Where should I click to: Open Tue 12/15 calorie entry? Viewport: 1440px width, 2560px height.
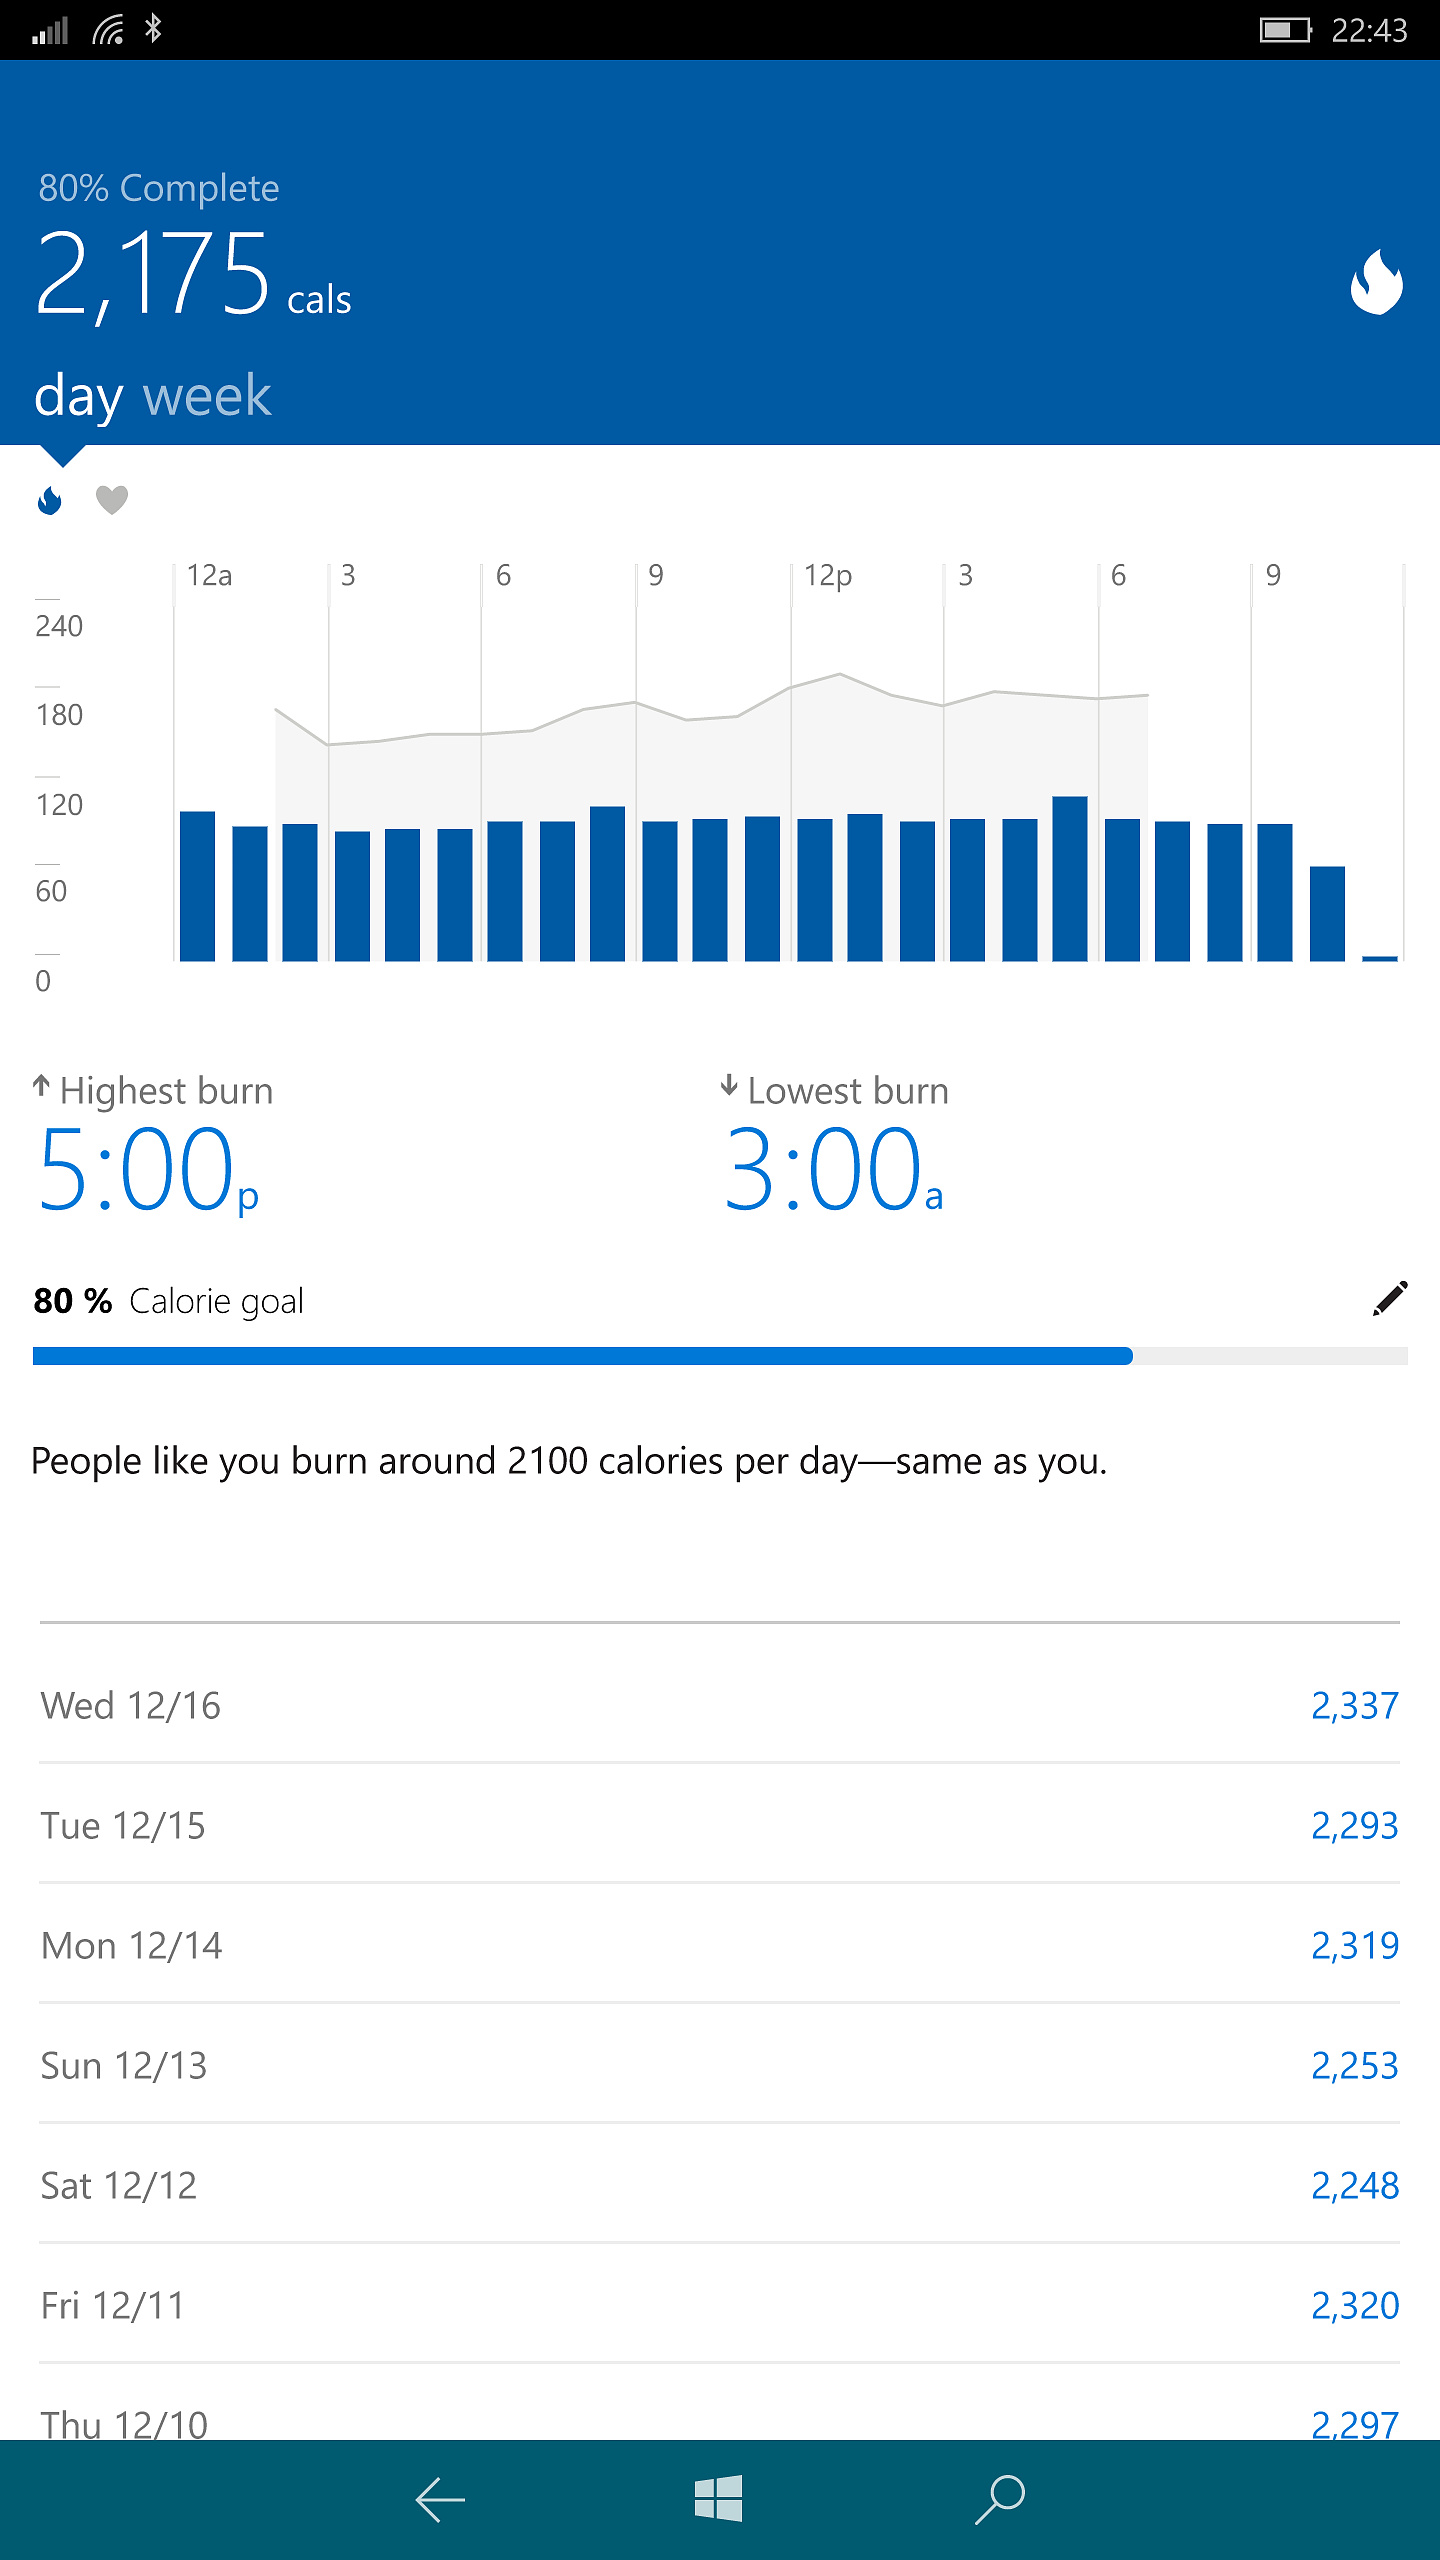pos(720,1824)
